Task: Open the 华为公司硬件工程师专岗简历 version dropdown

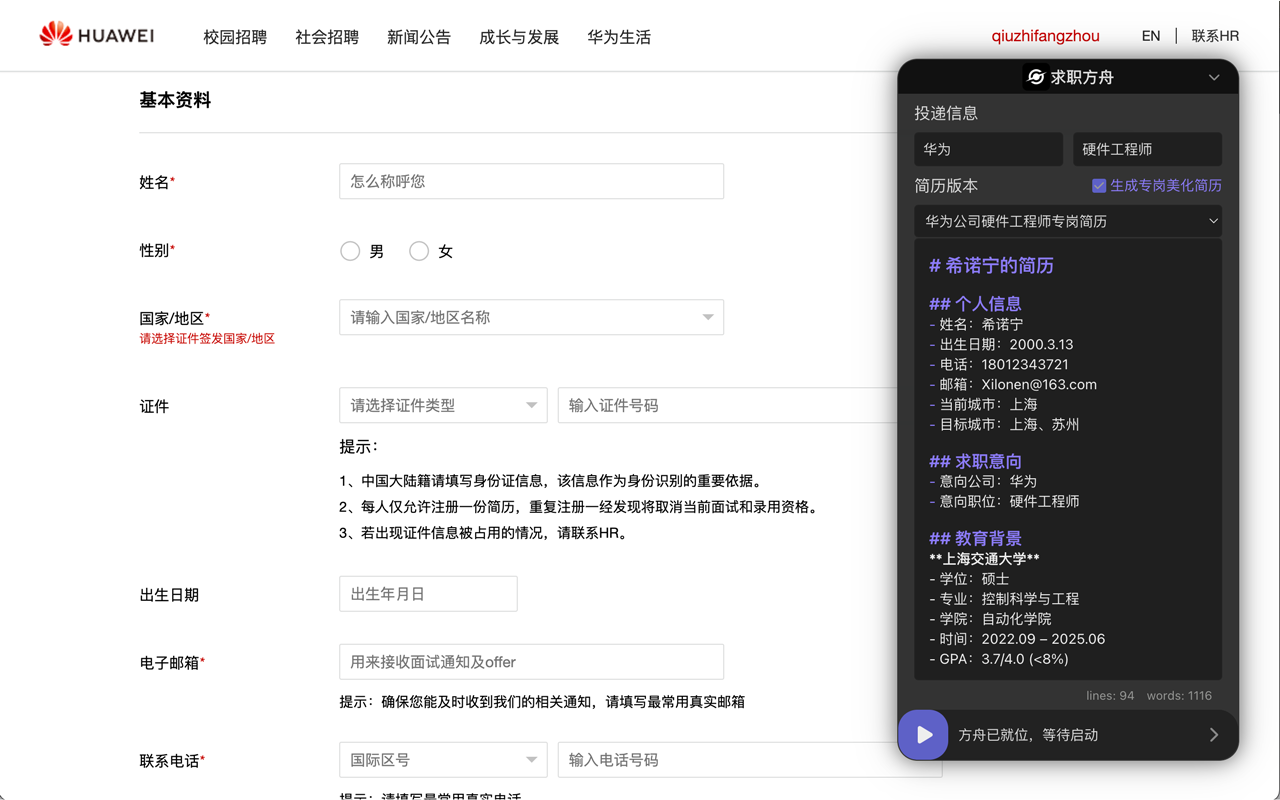Action: (1068, 221)
